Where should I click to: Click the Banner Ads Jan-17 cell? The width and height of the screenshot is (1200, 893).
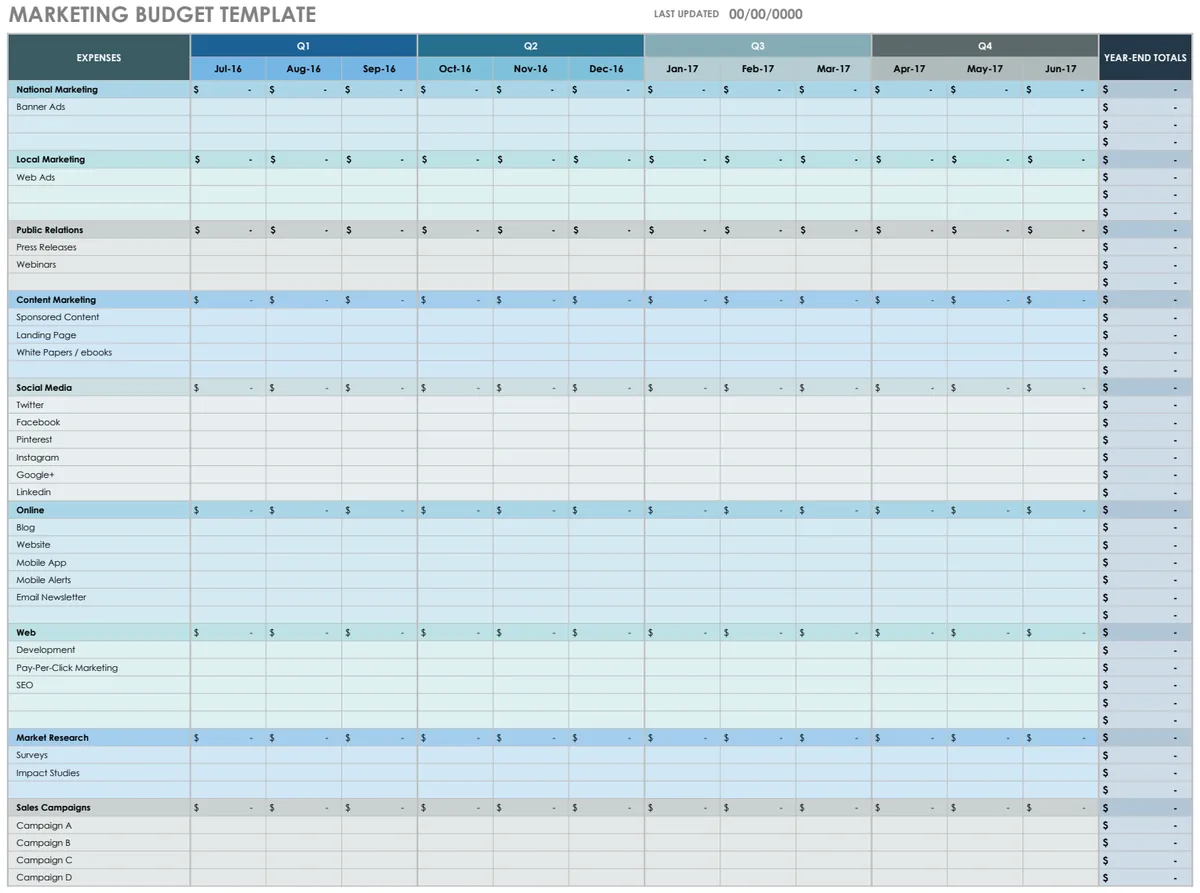point(682,107)
